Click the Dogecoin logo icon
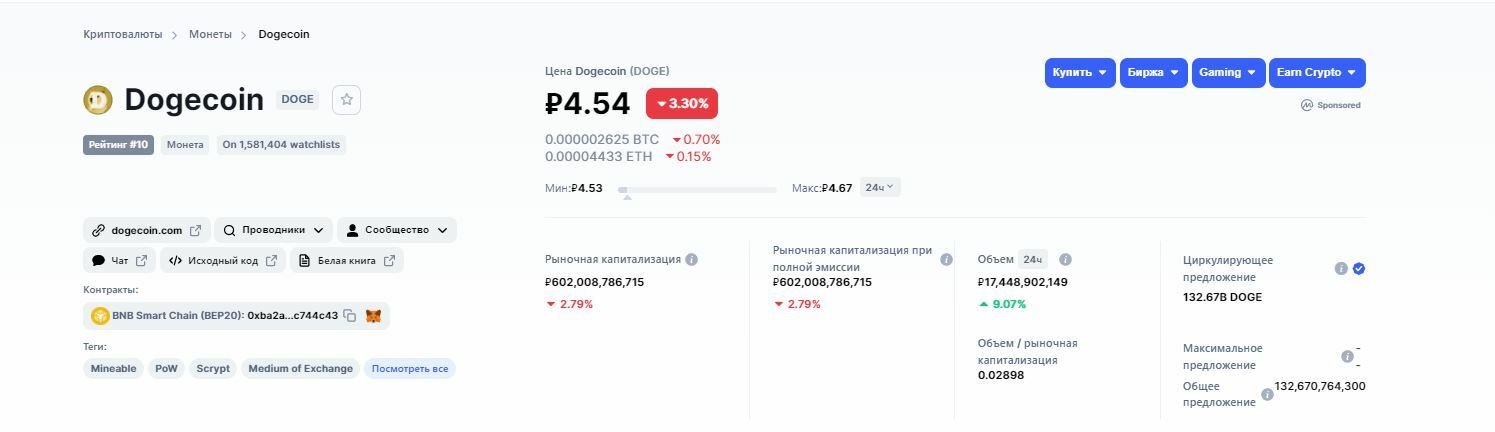Image resolution: width=1495 pixels, height=432 pixels. click(98, 99)
